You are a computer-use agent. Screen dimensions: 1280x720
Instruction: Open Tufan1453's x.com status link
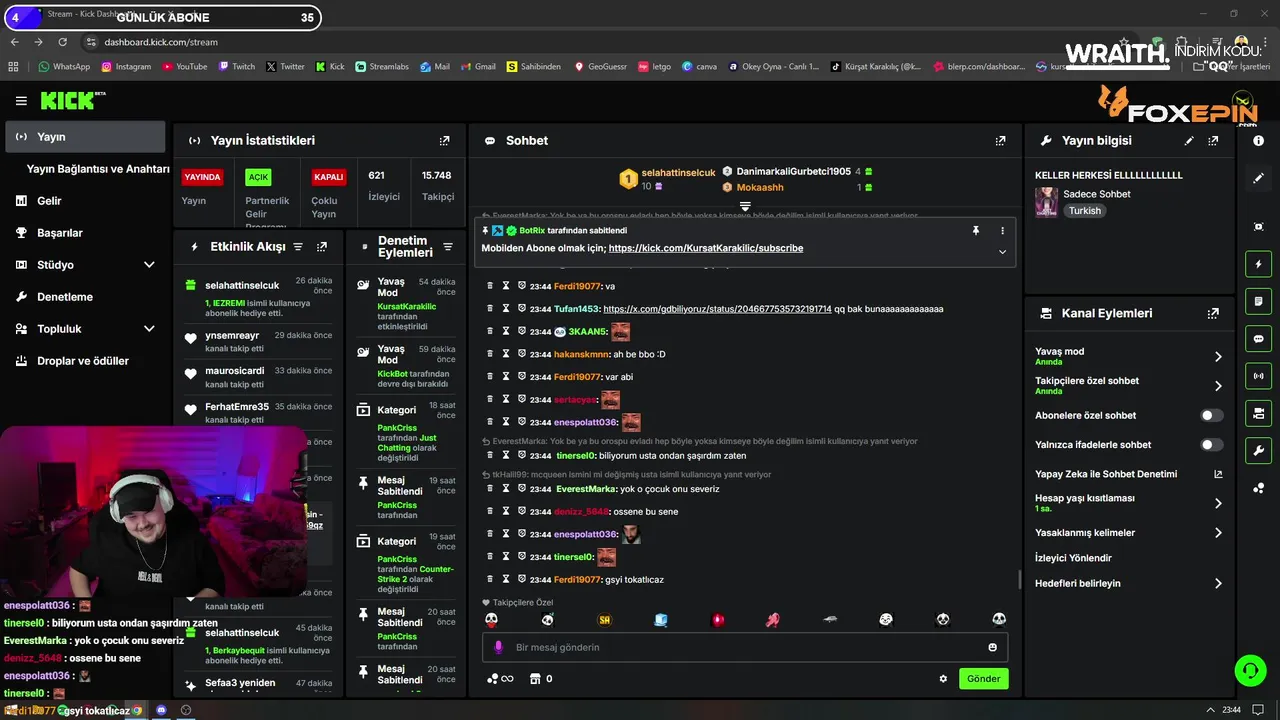[x=717, y=309]
